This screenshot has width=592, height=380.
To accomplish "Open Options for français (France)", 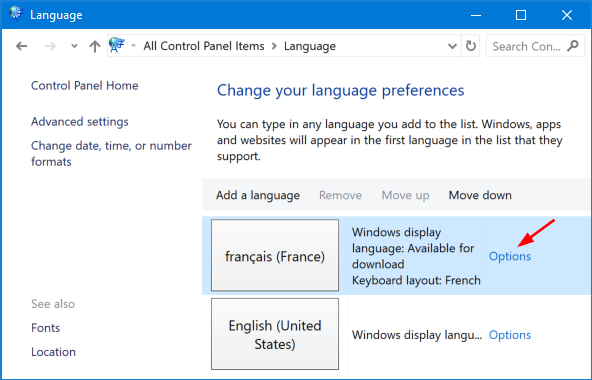I will coord(510,256).
